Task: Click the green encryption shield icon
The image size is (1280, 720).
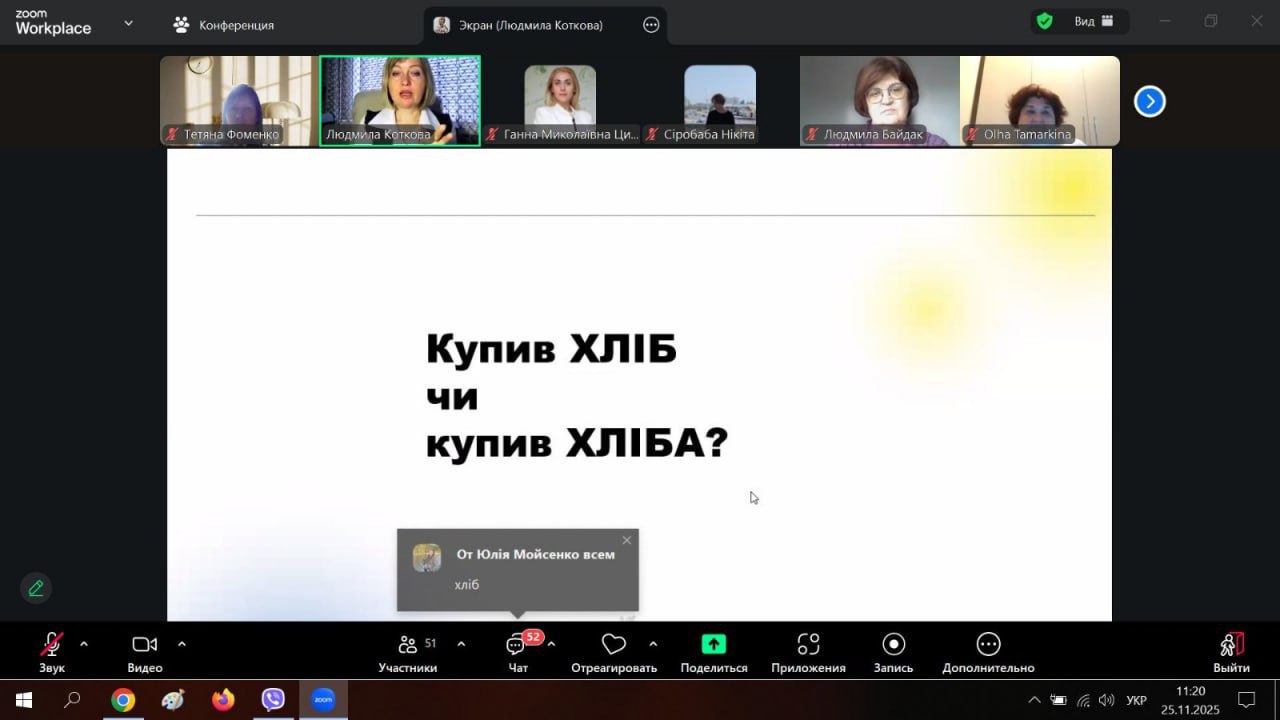Action: point(1044,21)
